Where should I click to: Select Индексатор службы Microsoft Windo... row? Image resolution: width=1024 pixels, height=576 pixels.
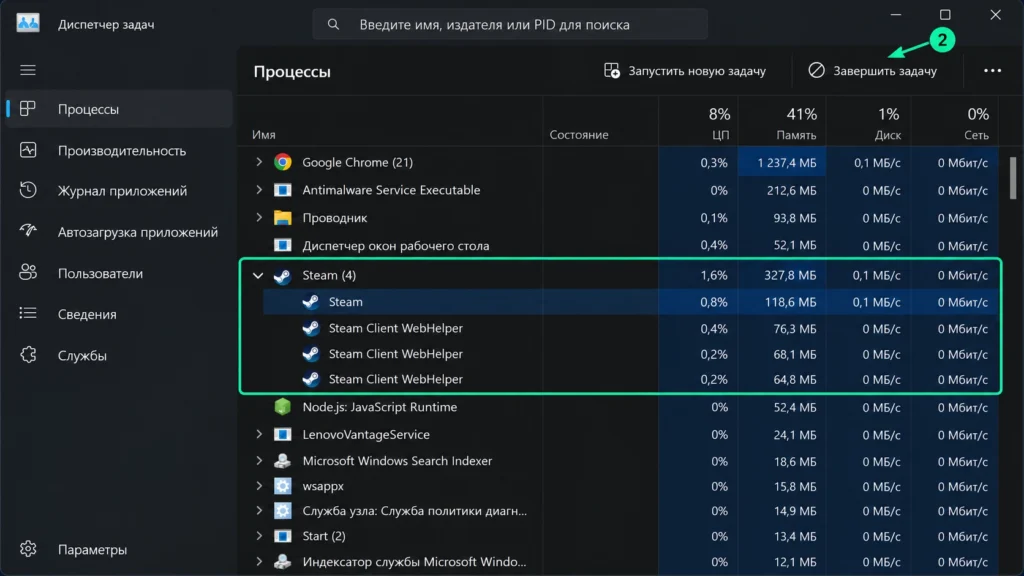pos(618,562)
